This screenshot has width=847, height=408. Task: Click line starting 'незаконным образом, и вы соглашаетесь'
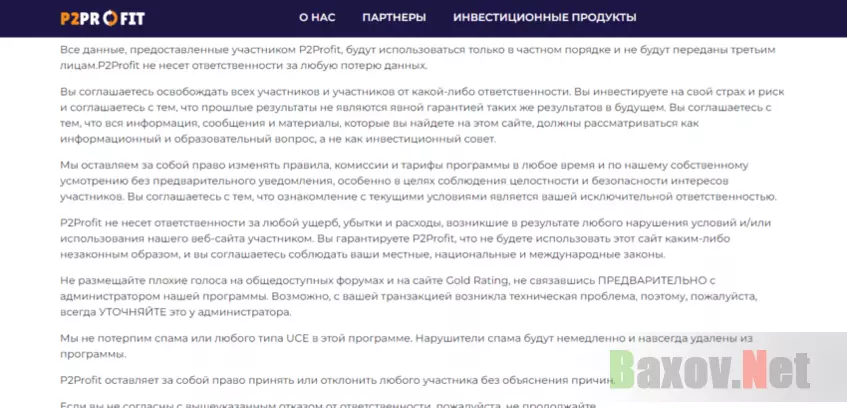tap(363, 255)
